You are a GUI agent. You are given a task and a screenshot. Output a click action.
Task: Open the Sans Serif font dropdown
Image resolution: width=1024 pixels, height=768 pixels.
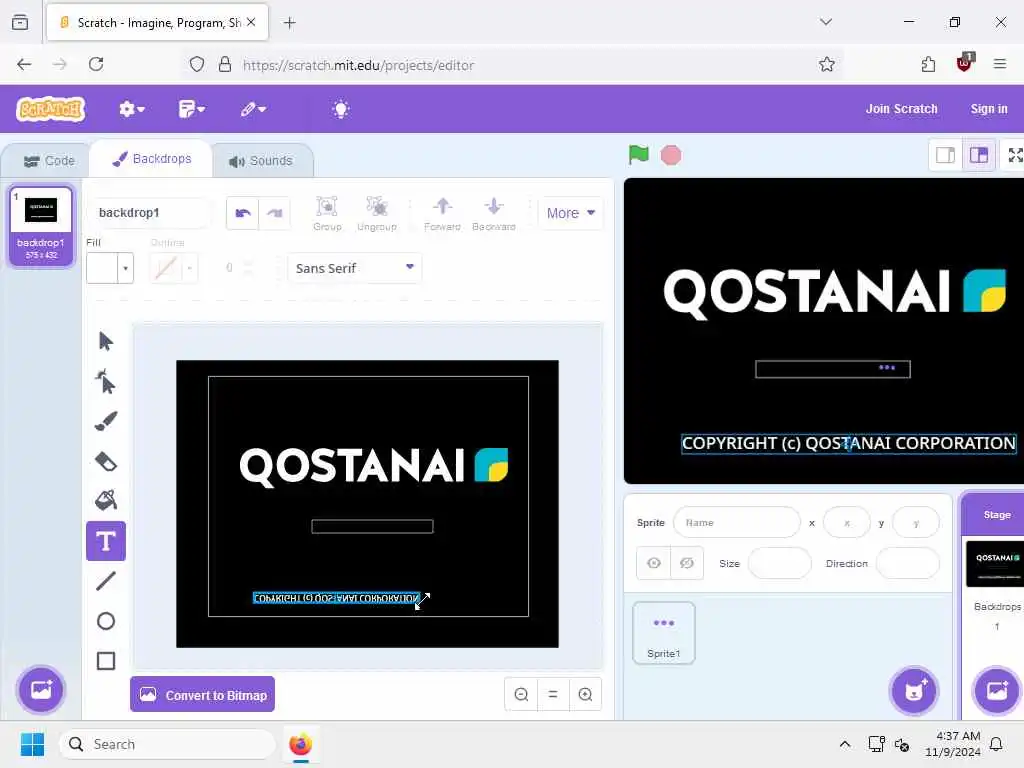coord(355,268)
